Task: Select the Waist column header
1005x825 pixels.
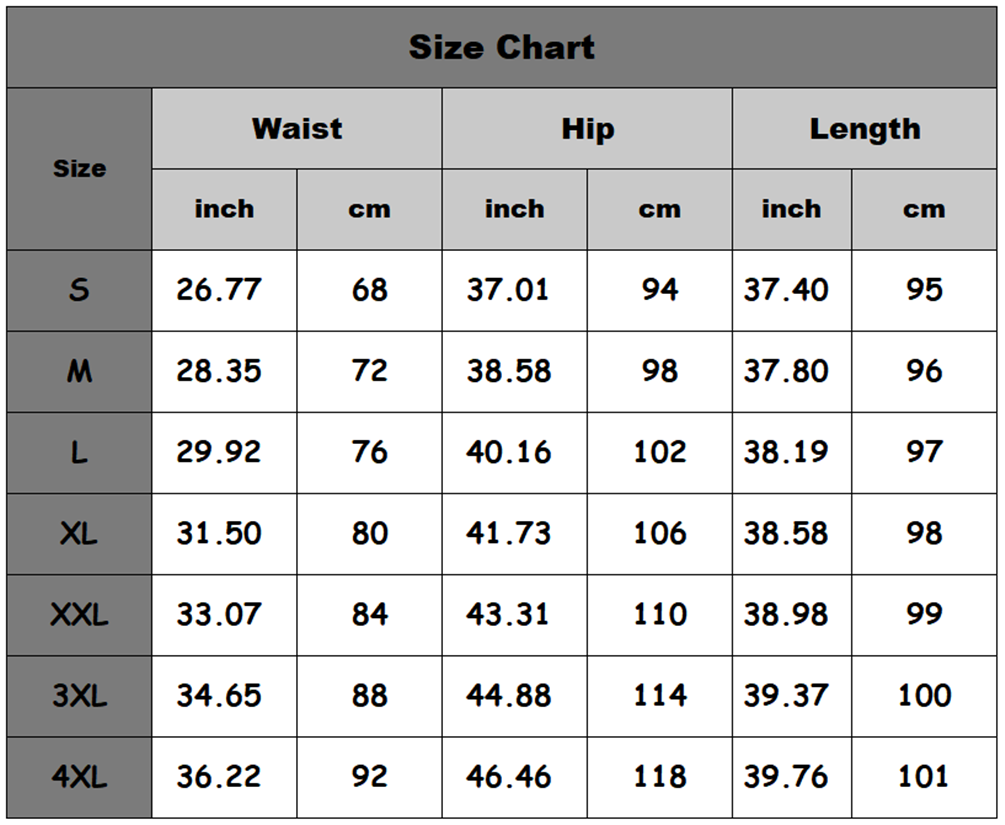Action: point(296,128)
